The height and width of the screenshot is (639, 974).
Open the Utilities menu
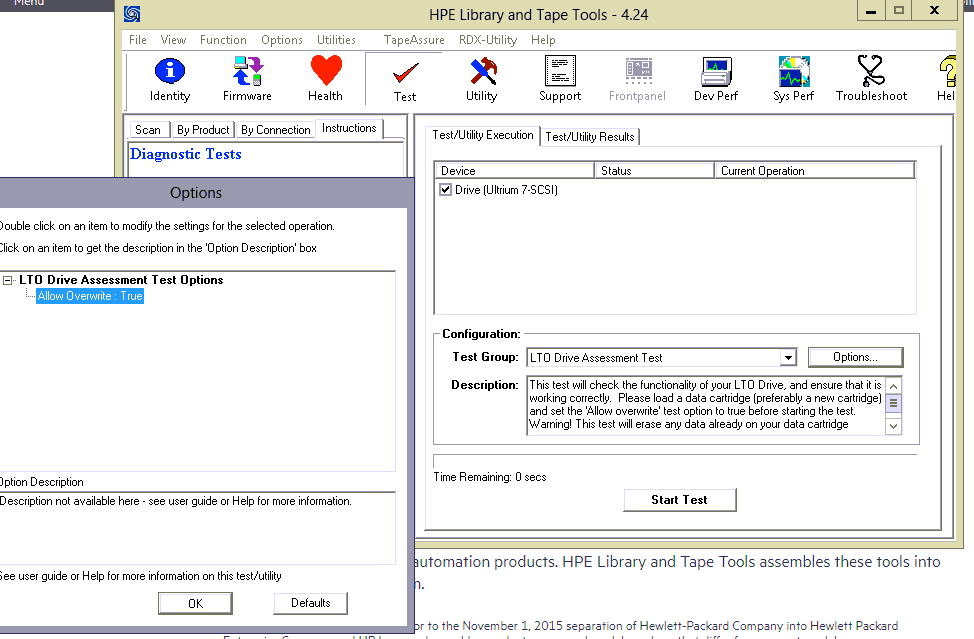(336, 40)
